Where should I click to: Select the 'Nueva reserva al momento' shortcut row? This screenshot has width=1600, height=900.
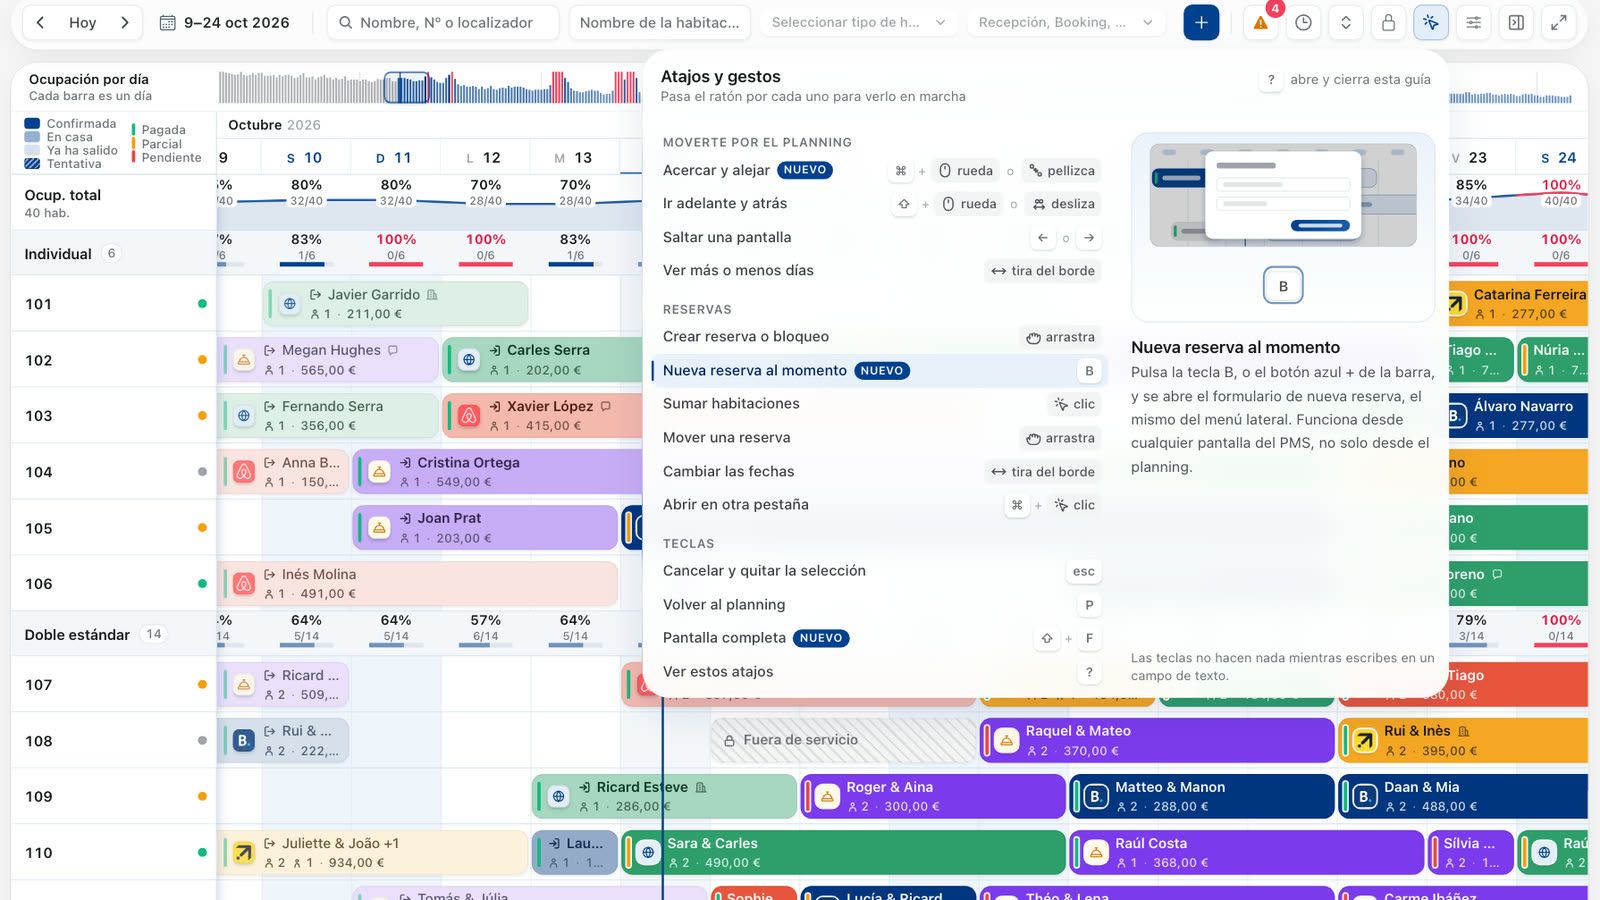pyautogui.click(x=879, y=371)
